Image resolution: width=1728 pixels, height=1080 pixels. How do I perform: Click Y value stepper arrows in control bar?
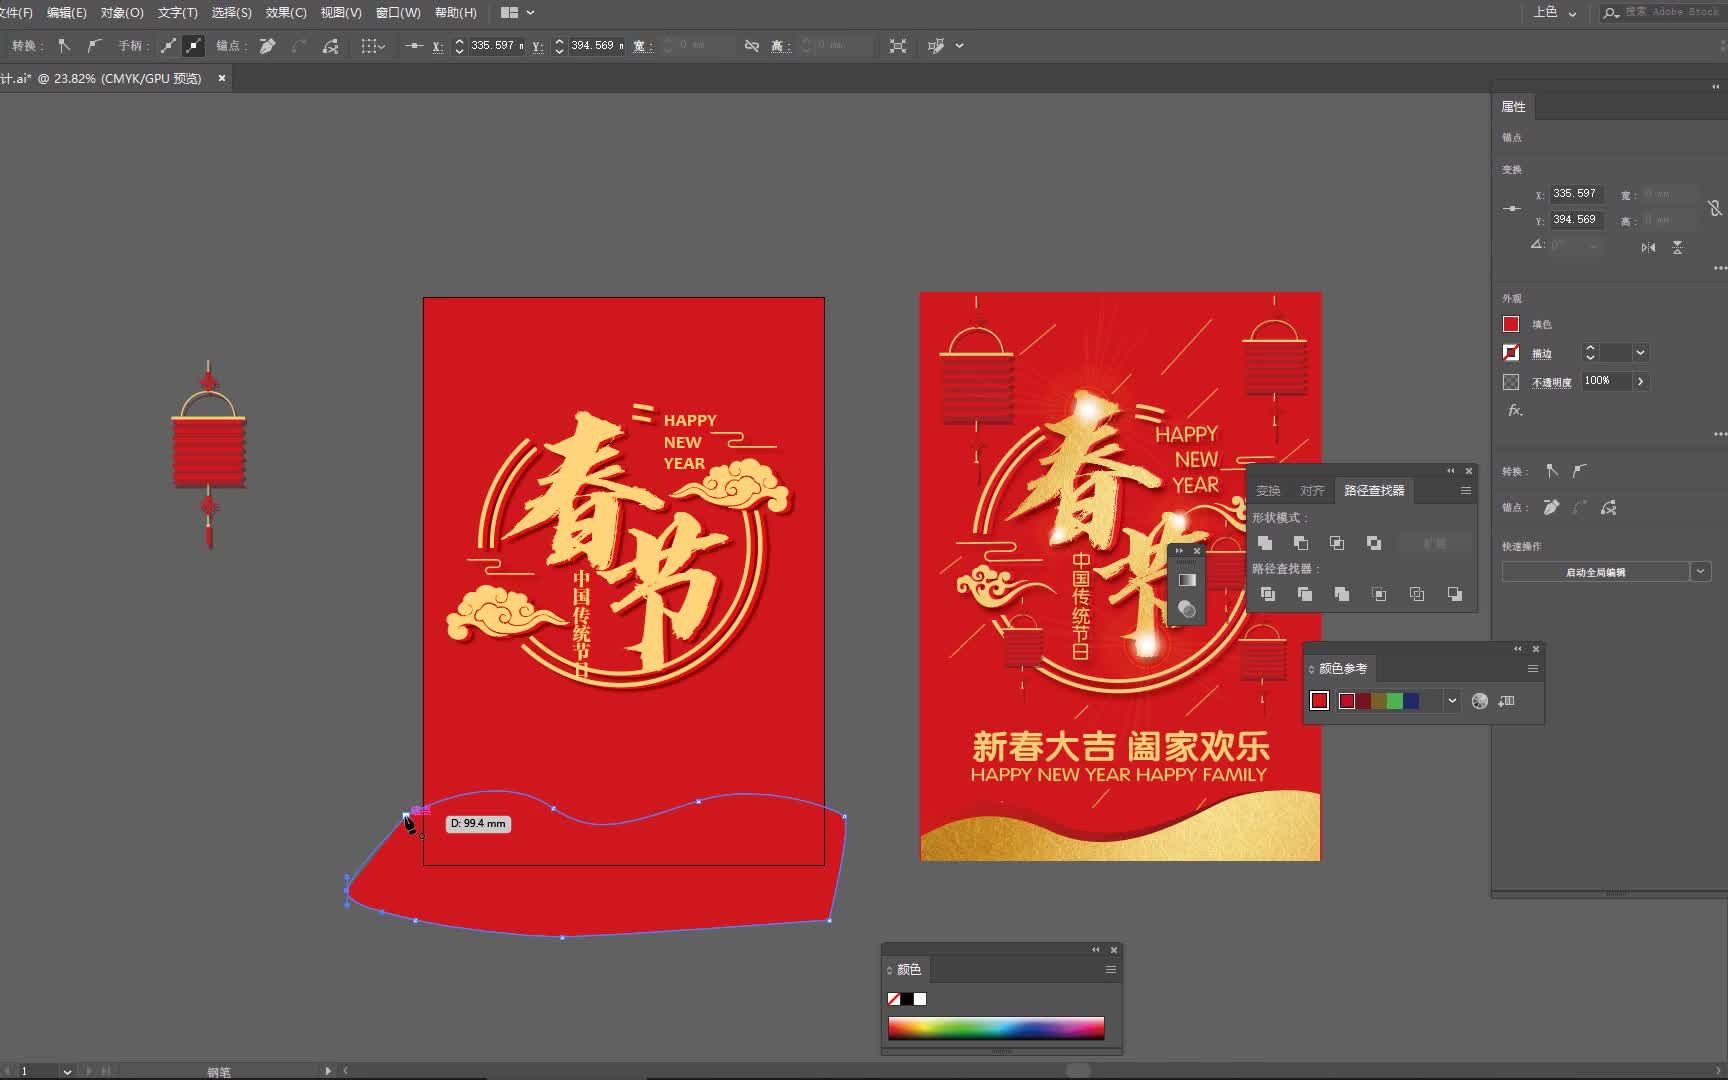coord(559,46)
